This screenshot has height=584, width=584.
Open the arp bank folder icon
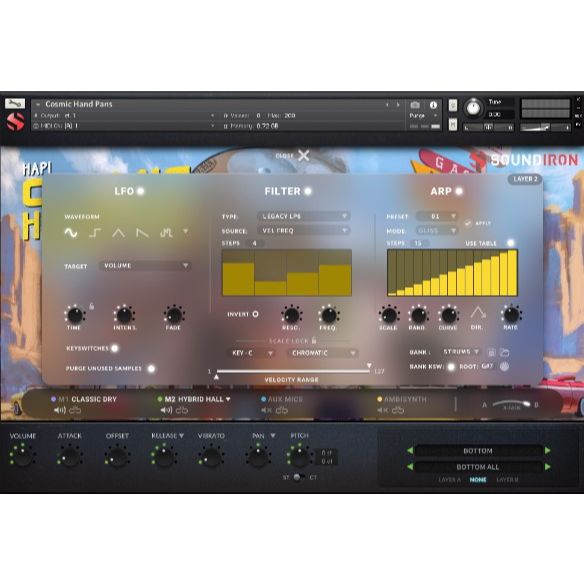click(x=504, y=352)
